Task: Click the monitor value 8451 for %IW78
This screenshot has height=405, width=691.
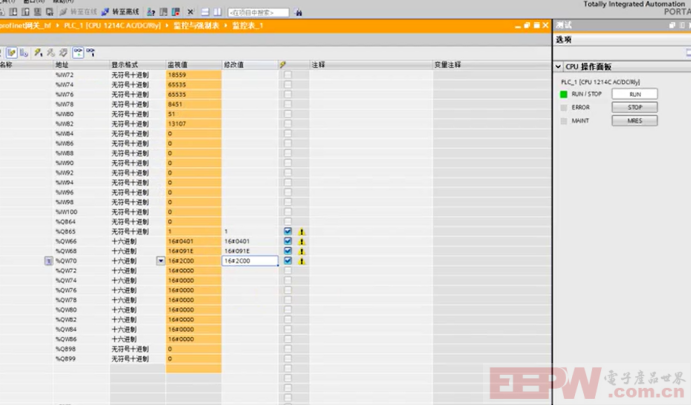Action: point(194,104)
